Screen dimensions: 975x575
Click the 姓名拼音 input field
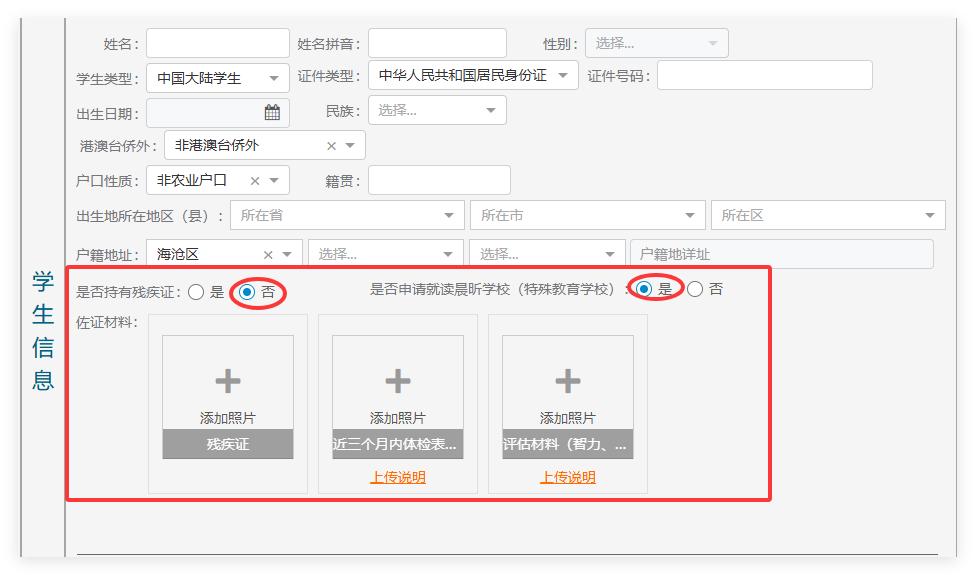437,44
